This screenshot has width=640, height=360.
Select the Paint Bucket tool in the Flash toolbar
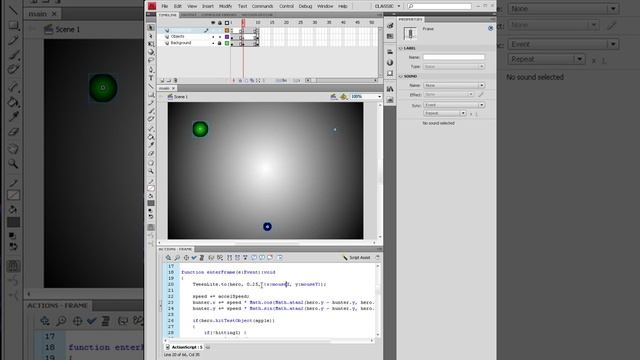(x=151, y=137)
